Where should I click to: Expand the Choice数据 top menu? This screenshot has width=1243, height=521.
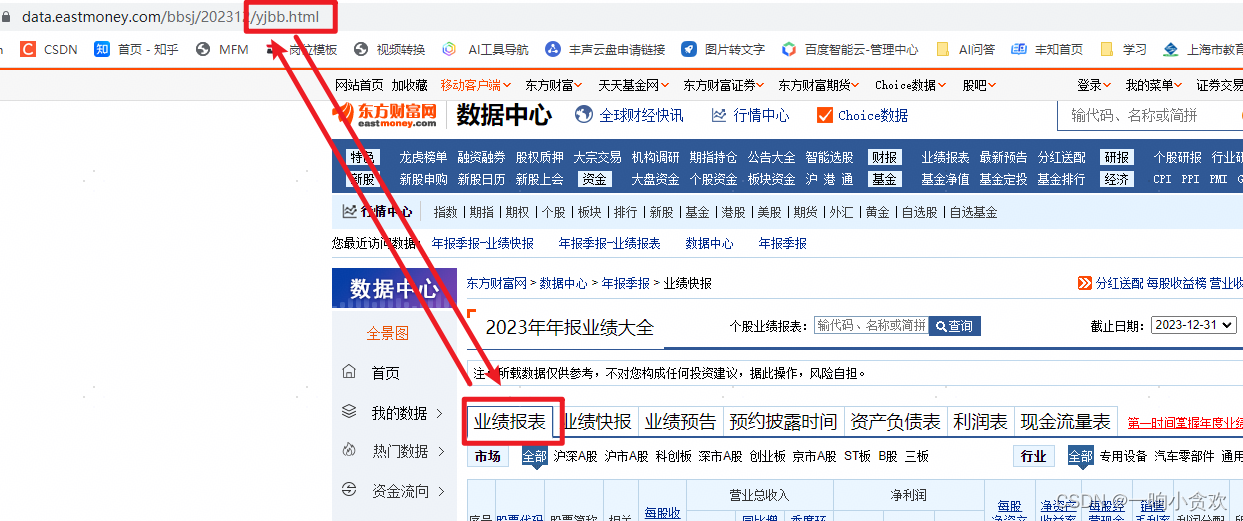[x=911, y=85]
